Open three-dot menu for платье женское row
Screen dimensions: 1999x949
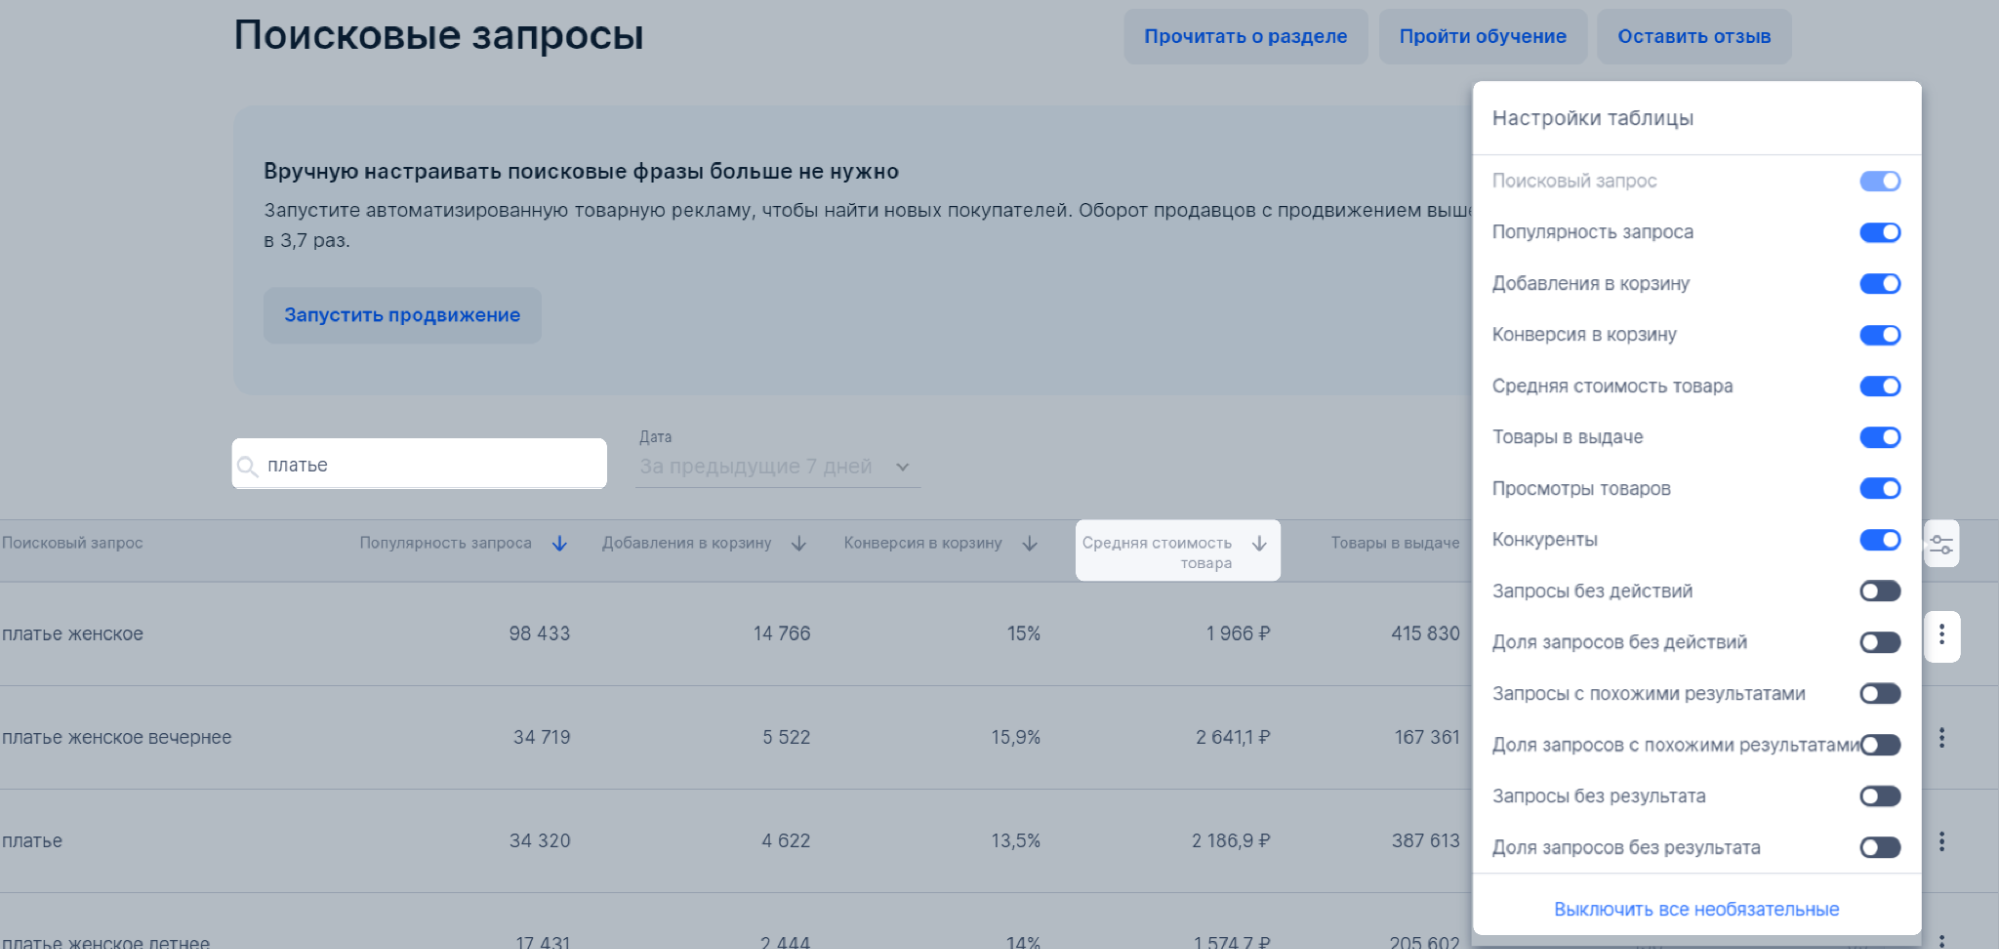1941,635
